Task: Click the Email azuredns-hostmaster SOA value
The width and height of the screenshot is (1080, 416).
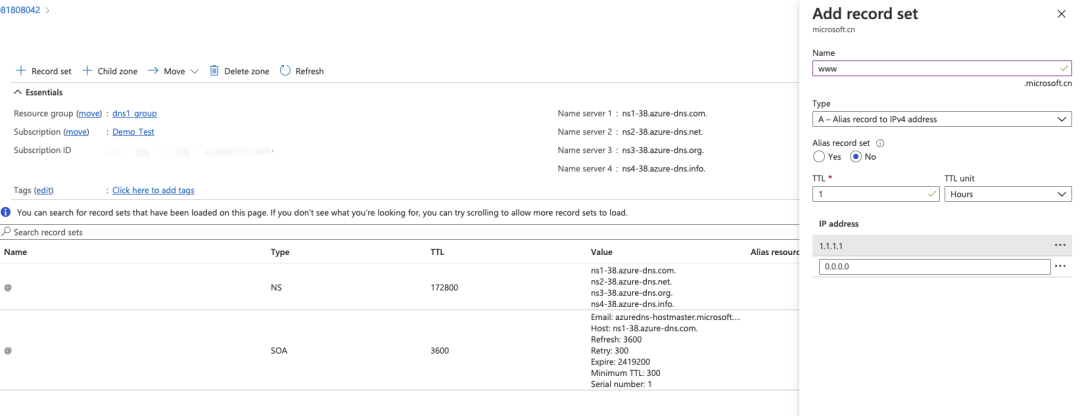Action: point(665,318)
